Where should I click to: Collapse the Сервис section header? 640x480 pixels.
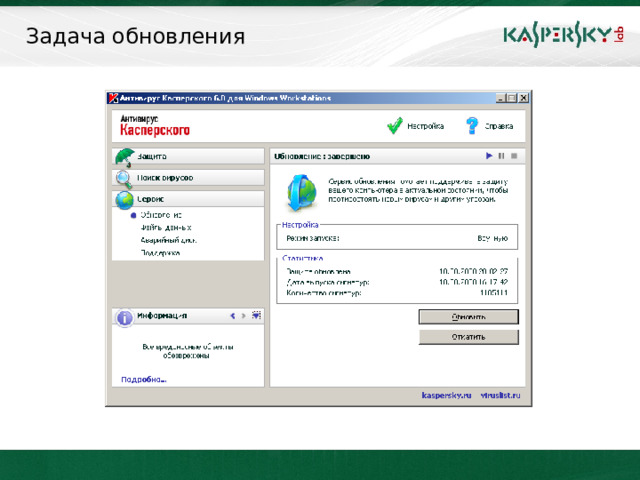click(x=188, y=199)
